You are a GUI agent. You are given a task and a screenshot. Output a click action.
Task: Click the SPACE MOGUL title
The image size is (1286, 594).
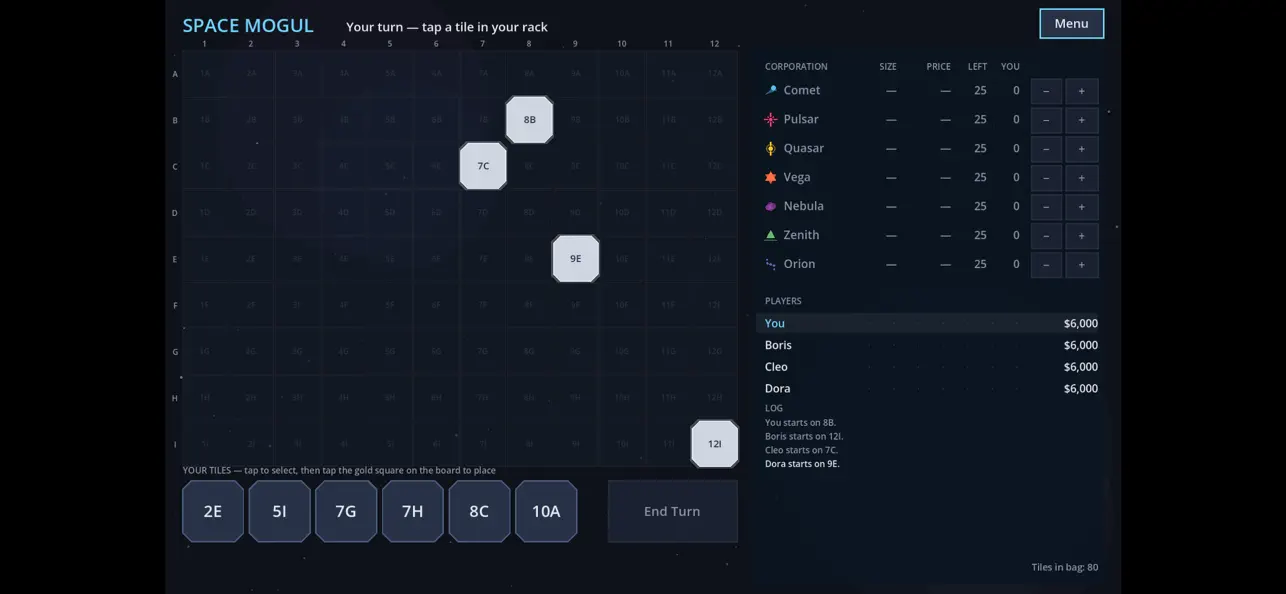click(x=248, y=26)
